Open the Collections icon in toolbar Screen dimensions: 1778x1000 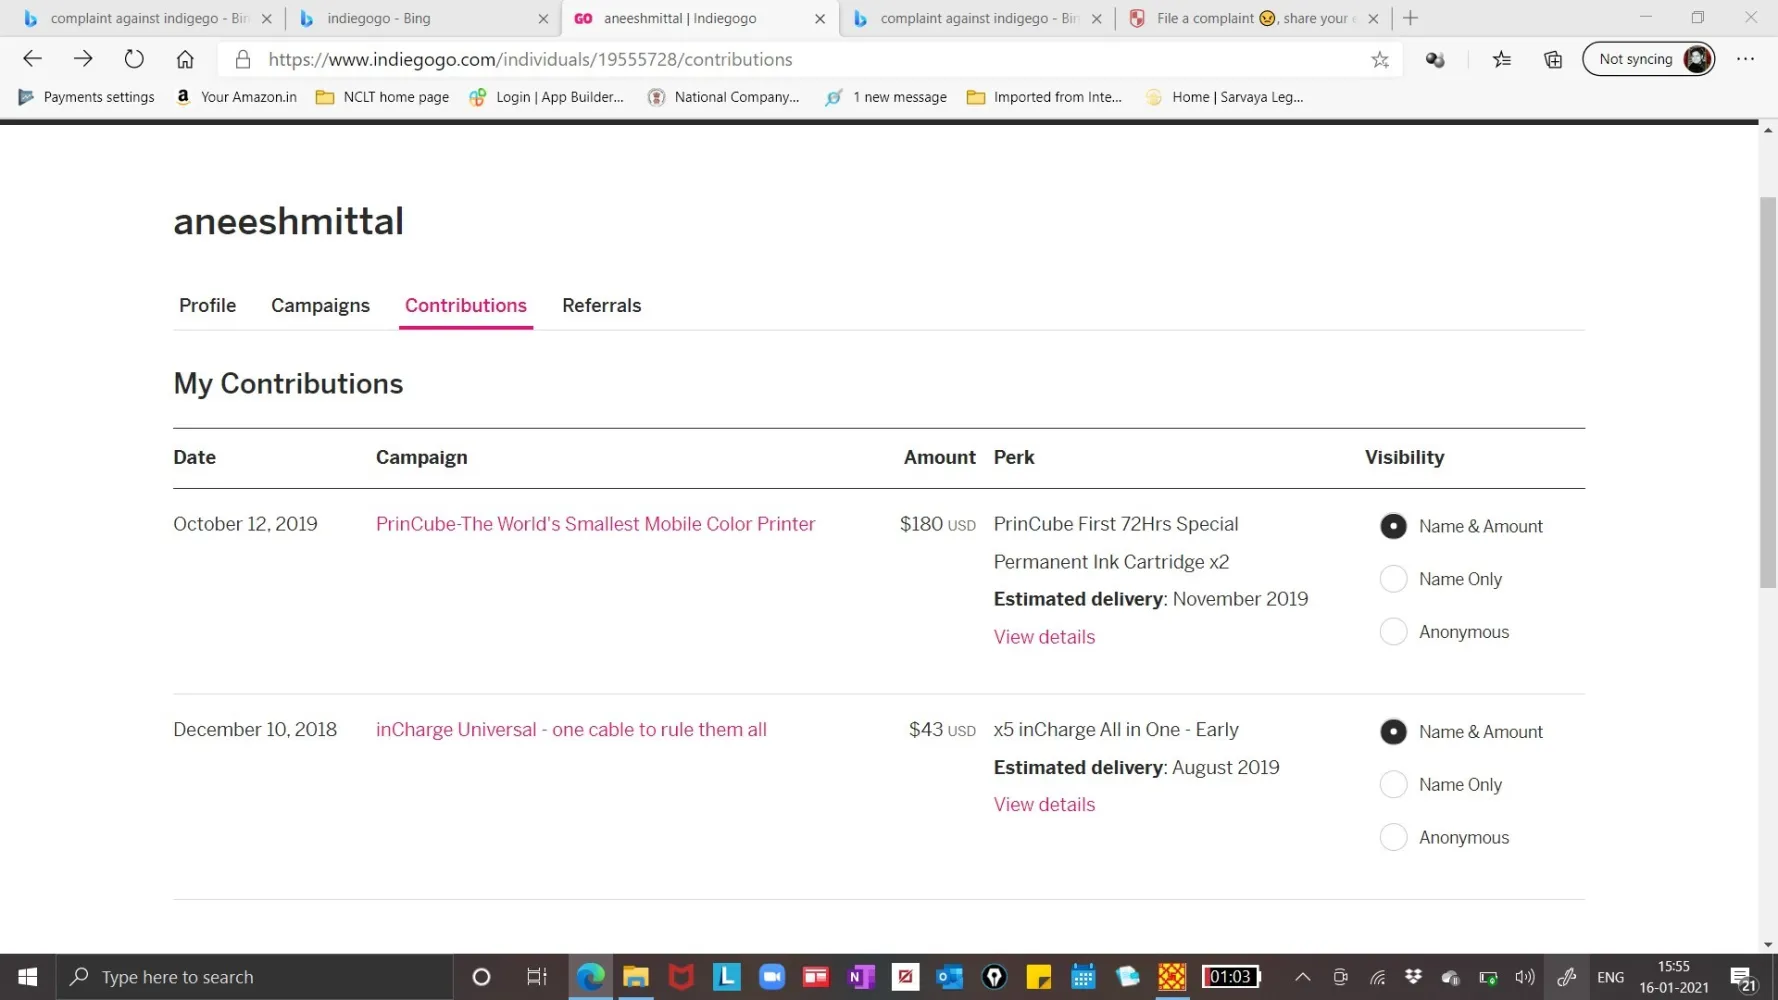click(1553, 60)
